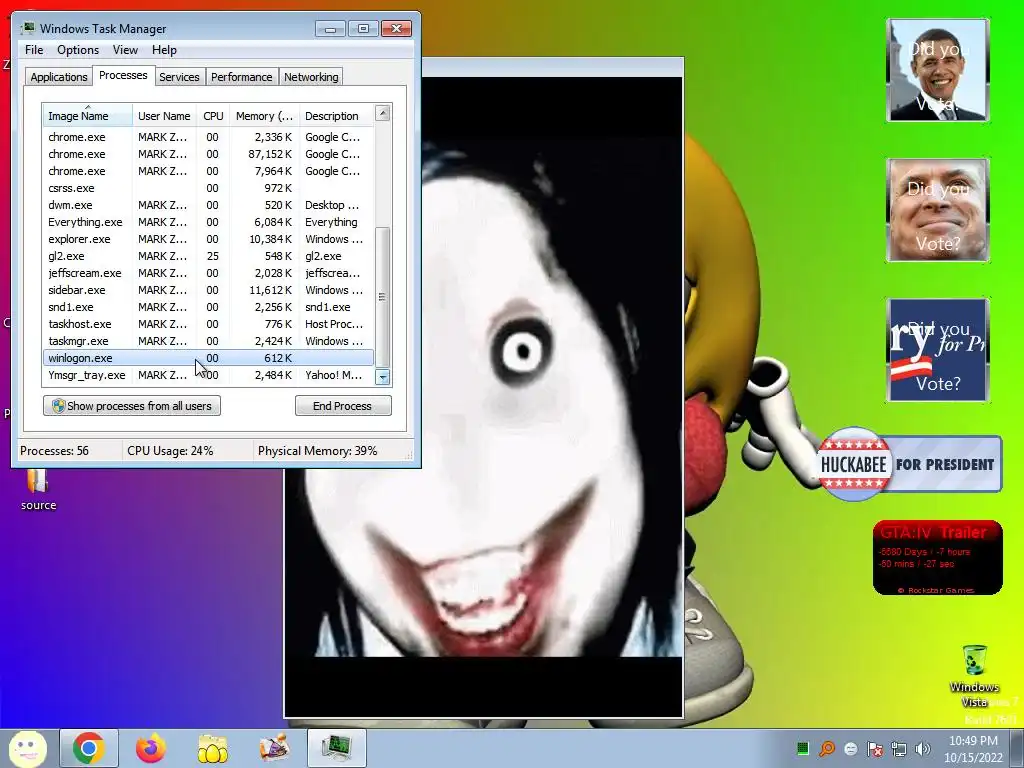
Task: Click the Processes: 56 status text
Action: click(54, 451)
